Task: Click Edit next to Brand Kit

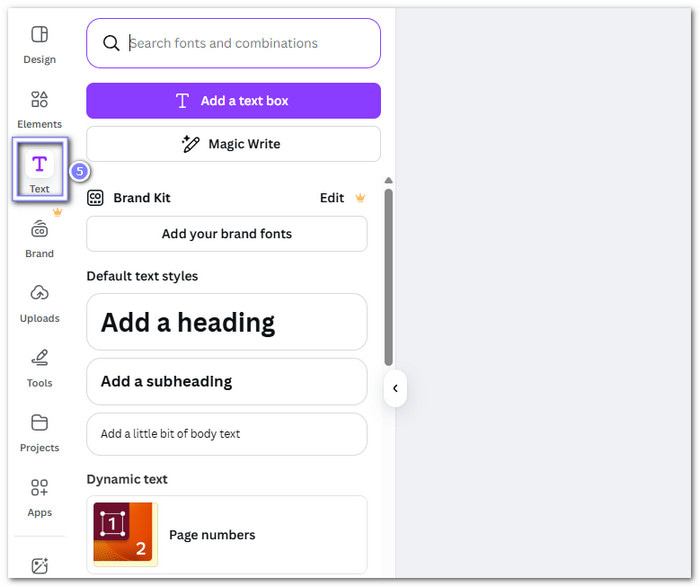Action: pos(332,198)
